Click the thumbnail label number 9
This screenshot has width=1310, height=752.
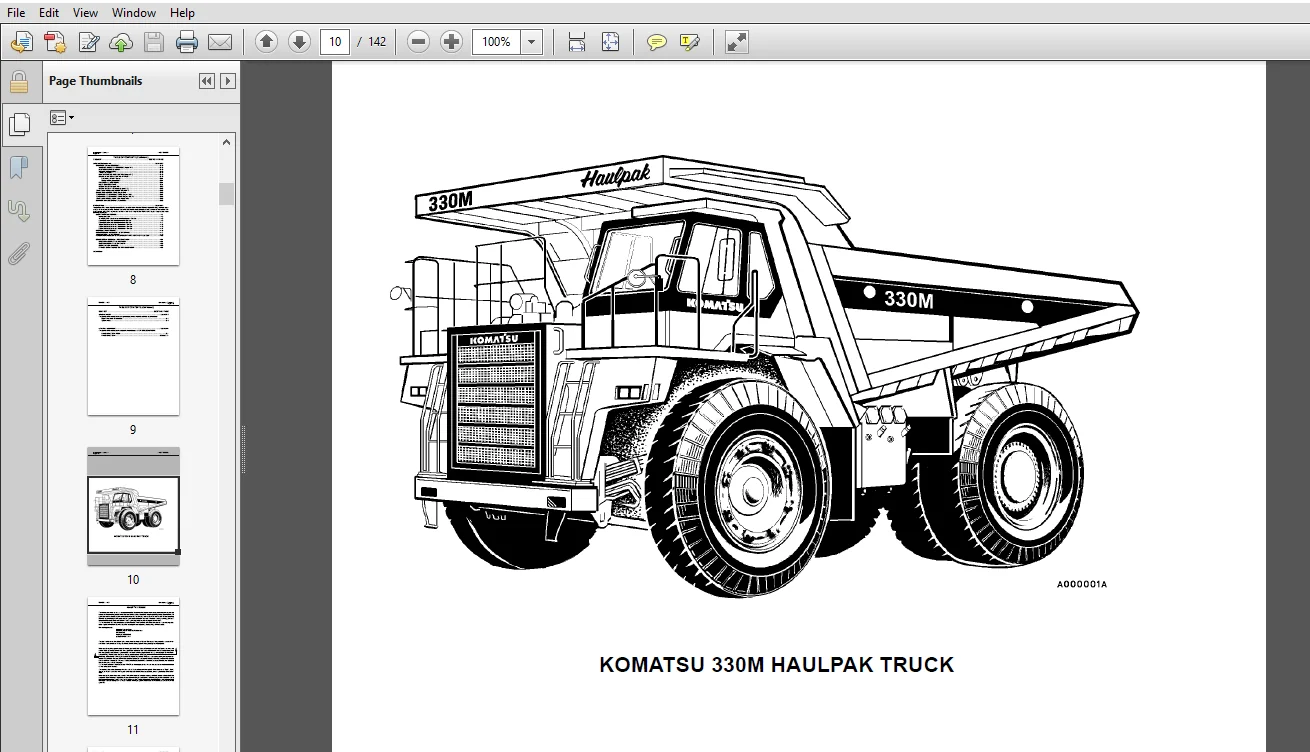click(x=133, y=430)
